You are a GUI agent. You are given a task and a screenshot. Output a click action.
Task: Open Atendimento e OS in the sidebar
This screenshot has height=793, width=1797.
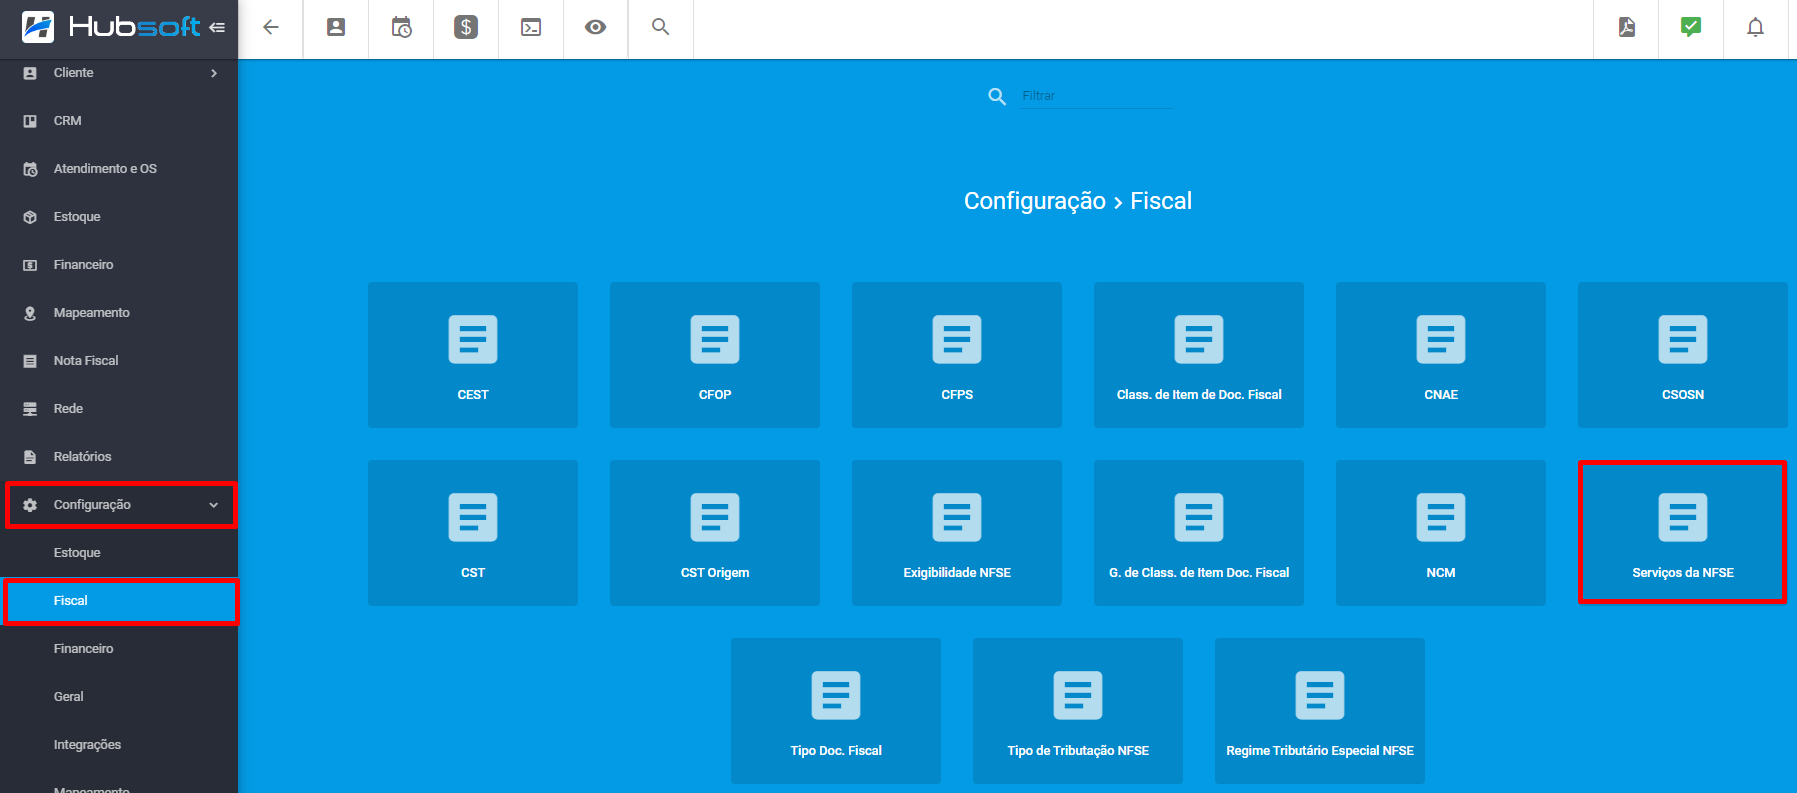(119, 169)
